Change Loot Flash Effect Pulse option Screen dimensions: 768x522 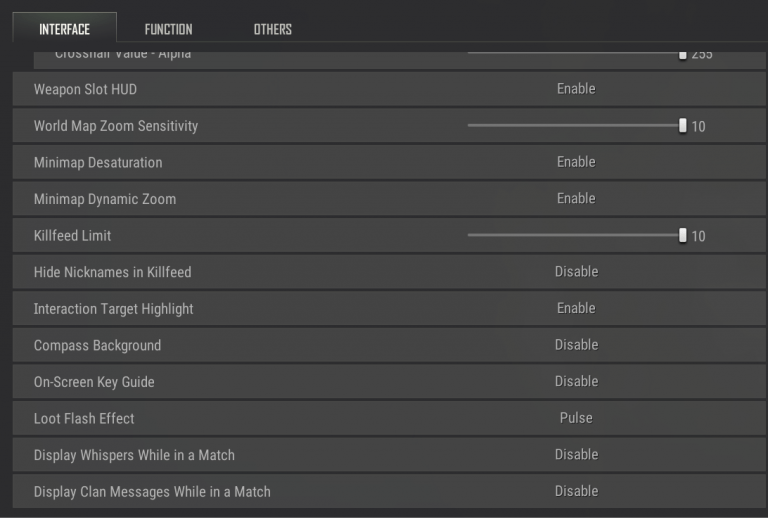coord(576,418)
